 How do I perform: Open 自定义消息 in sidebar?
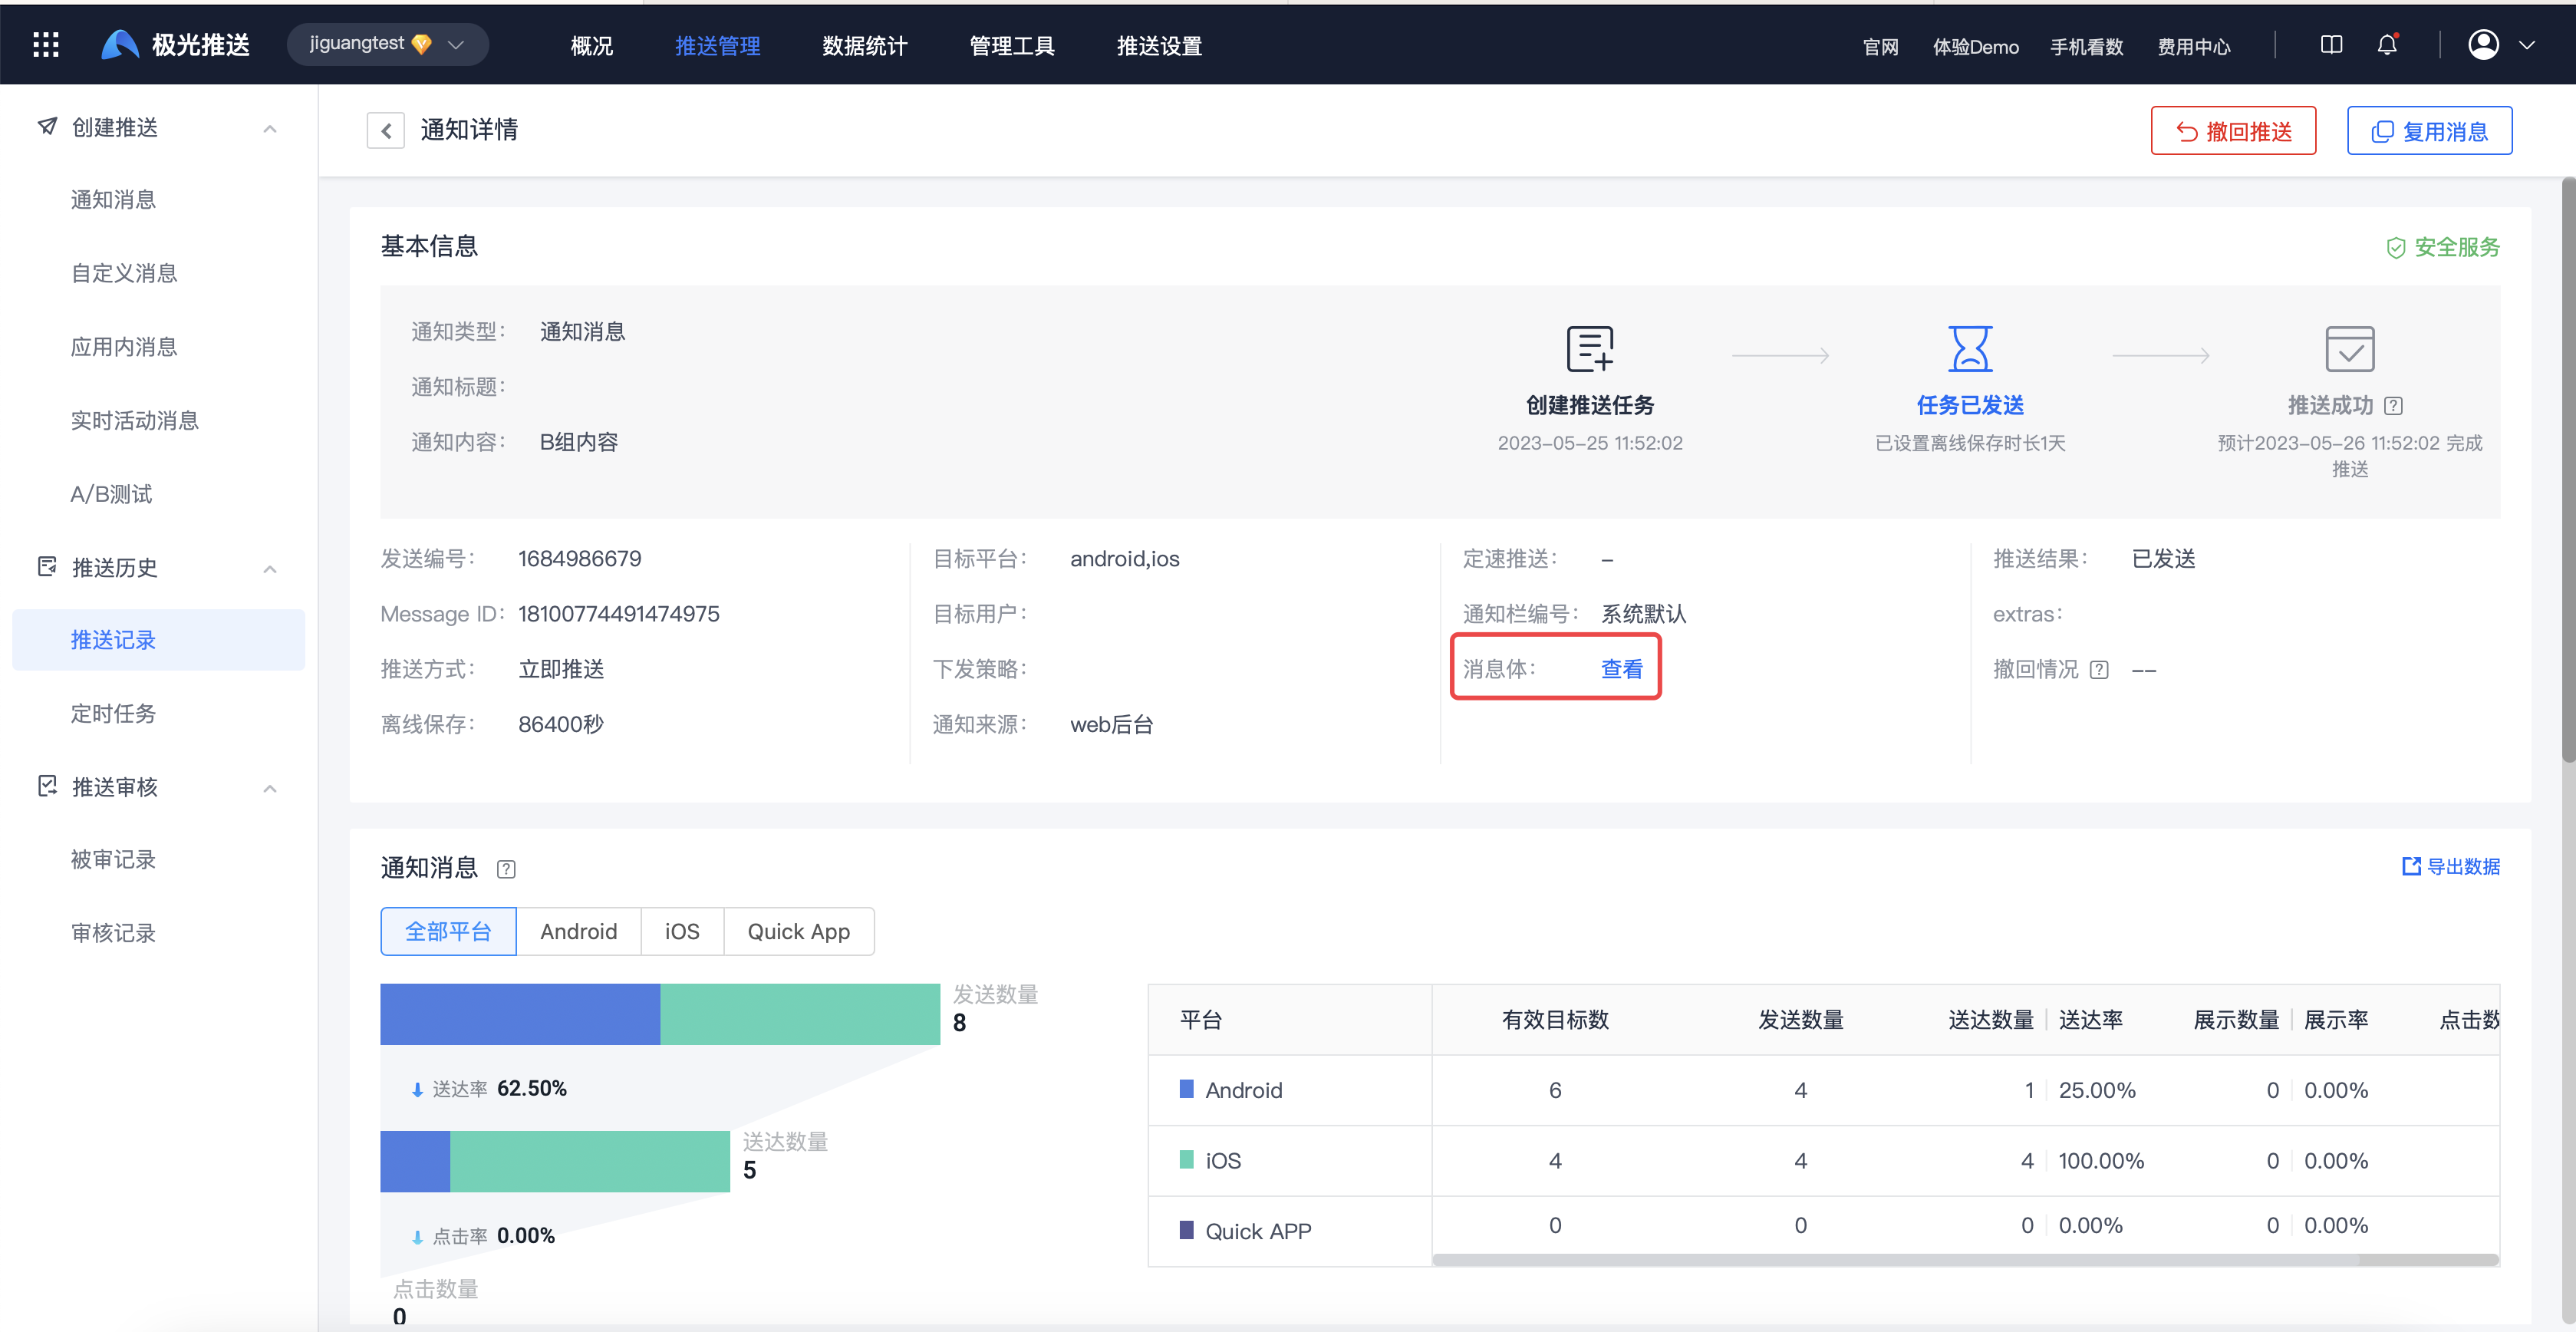click(x=124, y=273)
